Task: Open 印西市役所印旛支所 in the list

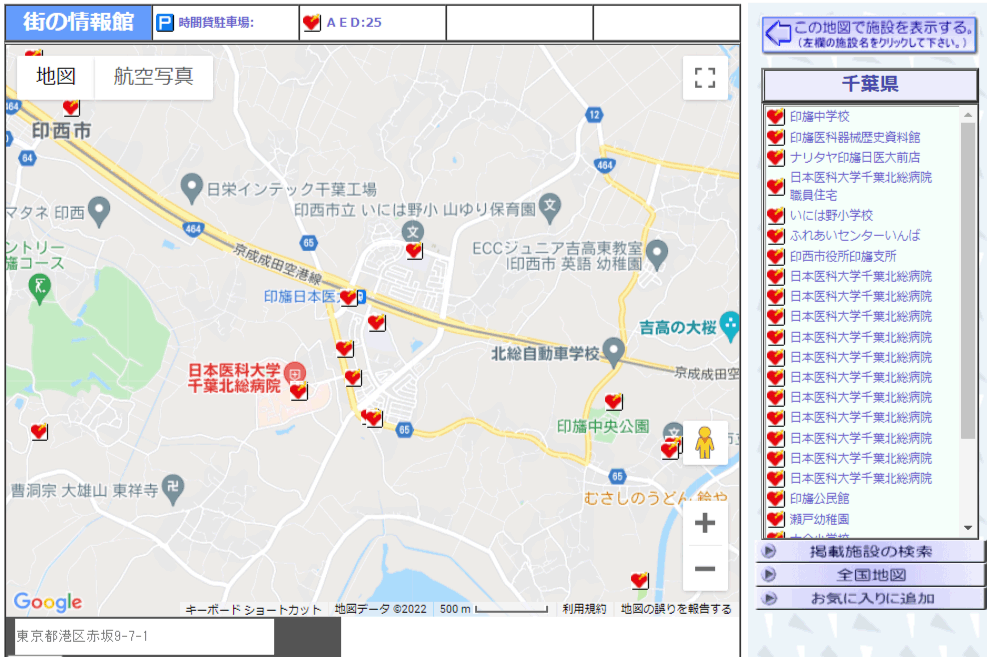Action: (x=843, y=256)
